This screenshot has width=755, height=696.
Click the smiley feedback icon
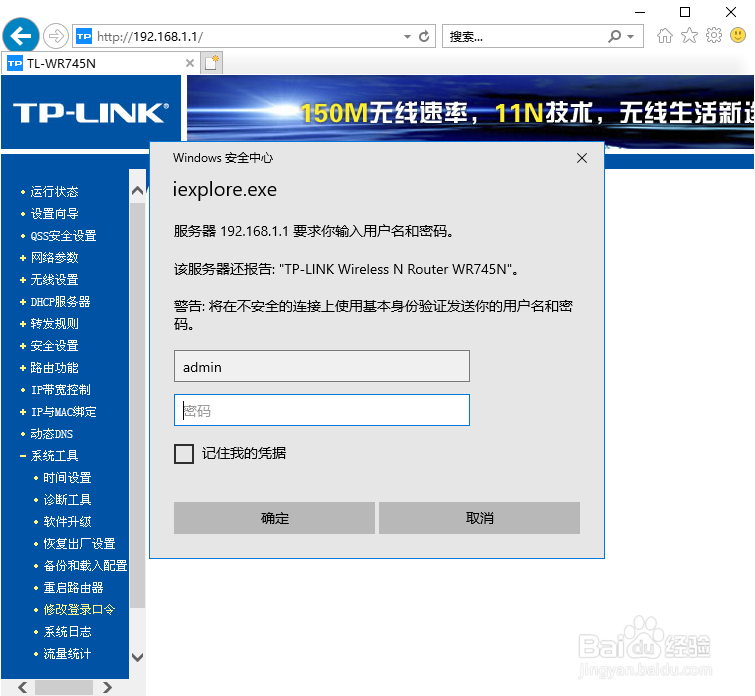738,35
